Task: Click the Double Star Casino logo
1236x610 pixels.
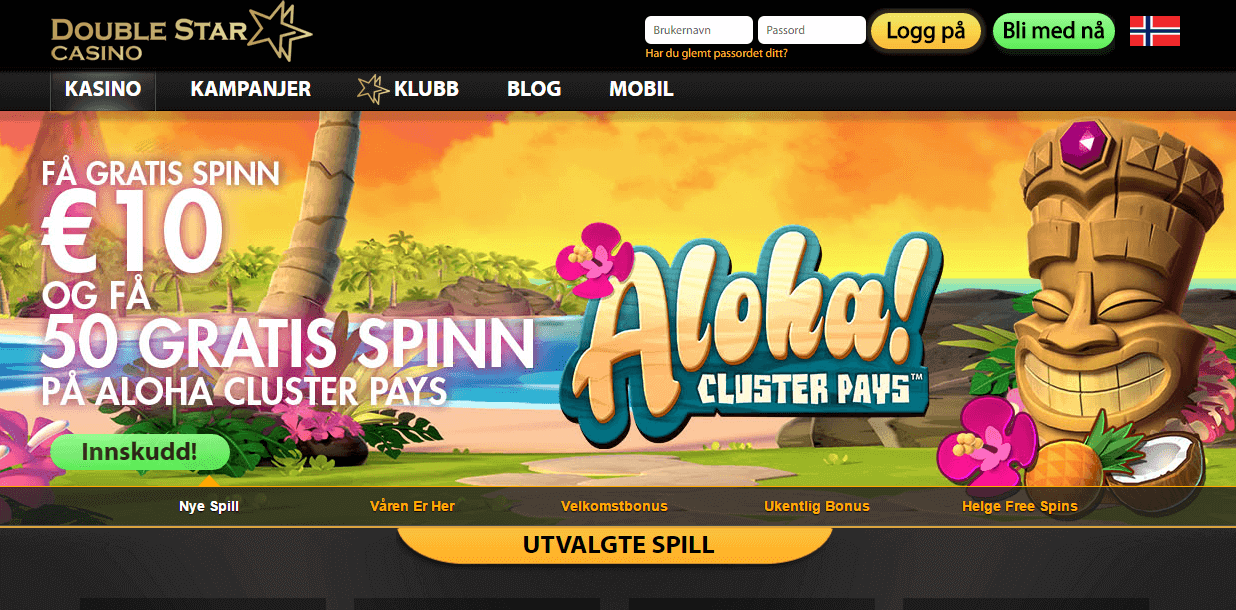Action: coord(182,33)
